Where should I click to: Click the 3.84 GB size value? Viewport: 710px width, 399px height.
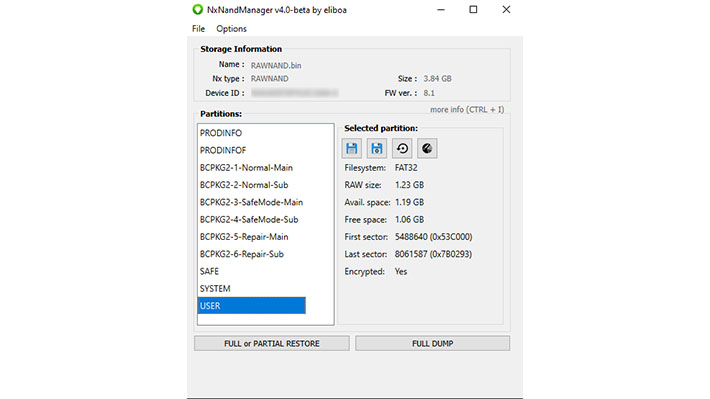point(437,78)
